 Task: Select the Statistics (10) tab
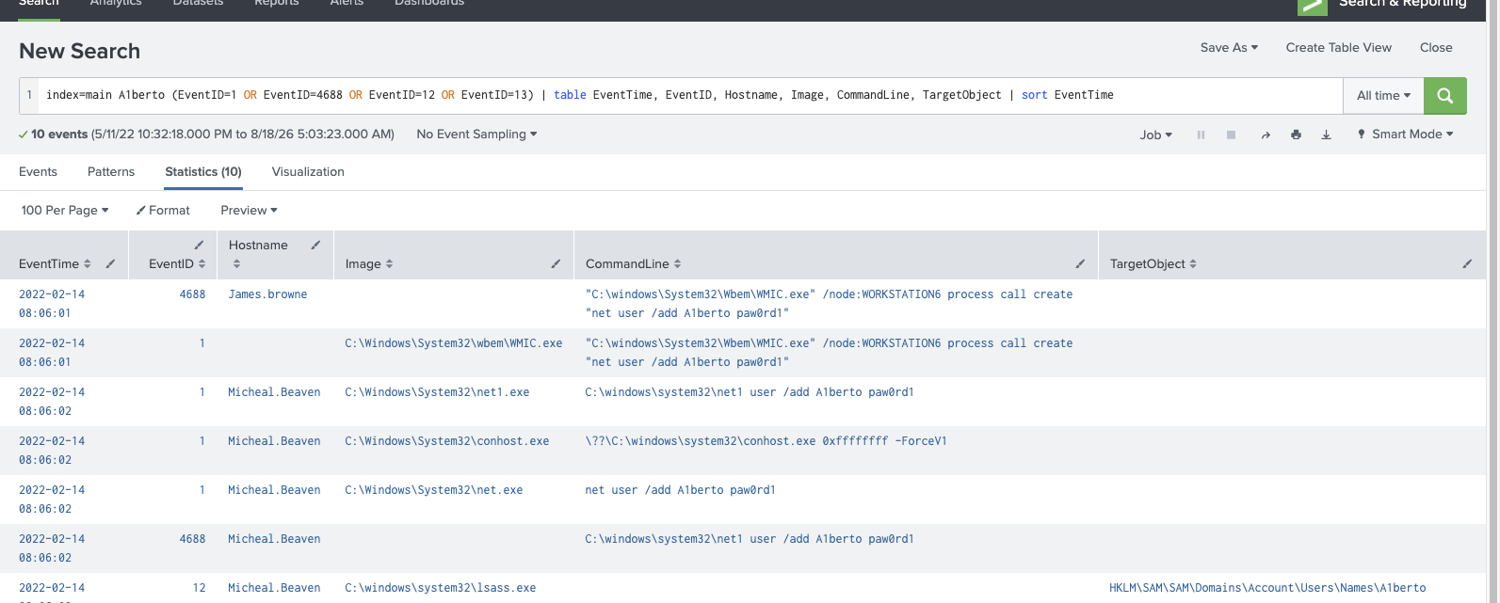(x=203, y=172)
